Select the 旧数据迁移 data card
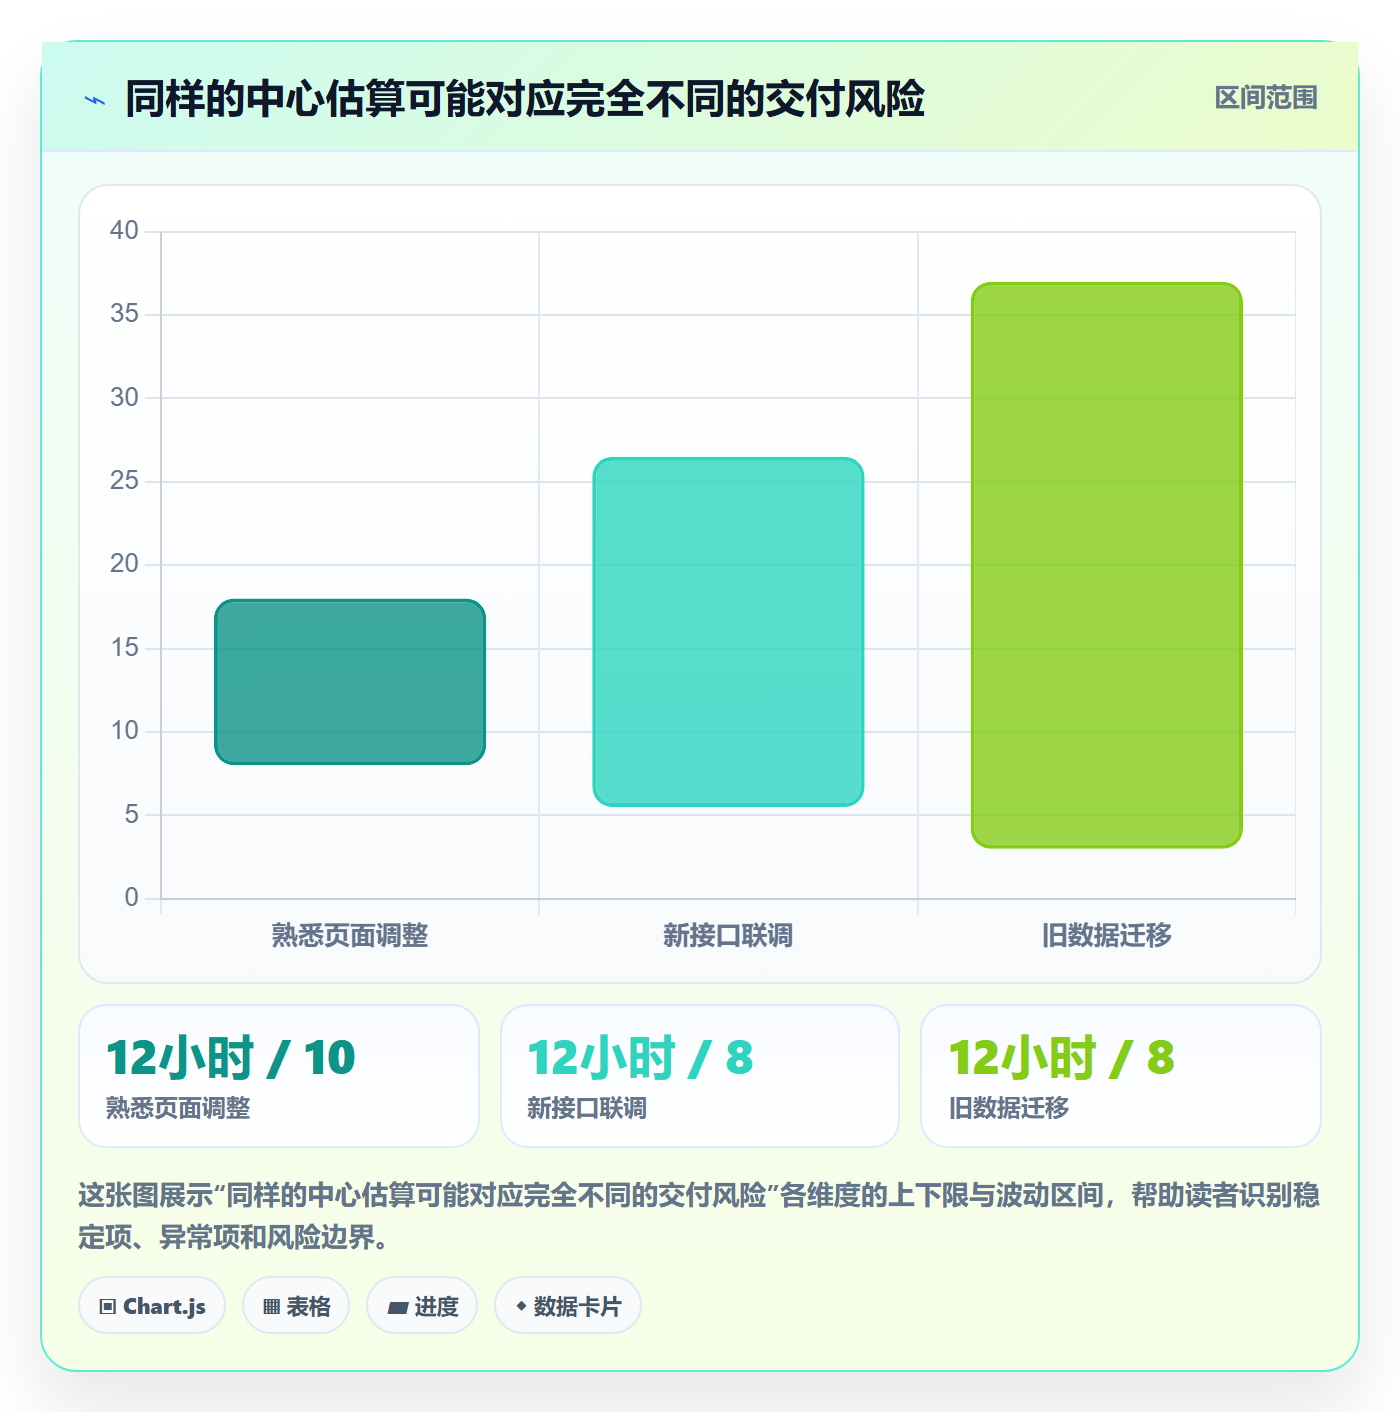Viewport: 1400px width, 1412px height. click(x=1121, y=1076)
